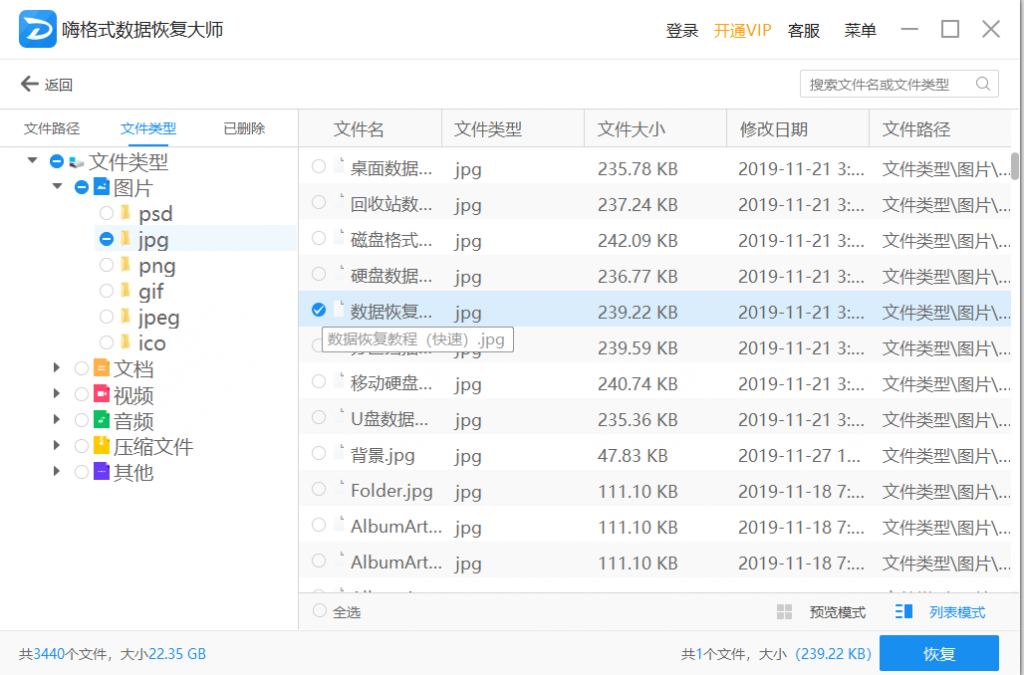Expand the 其他 tree node
Viewport: 1024px width, 675px height.
[57, 471]
